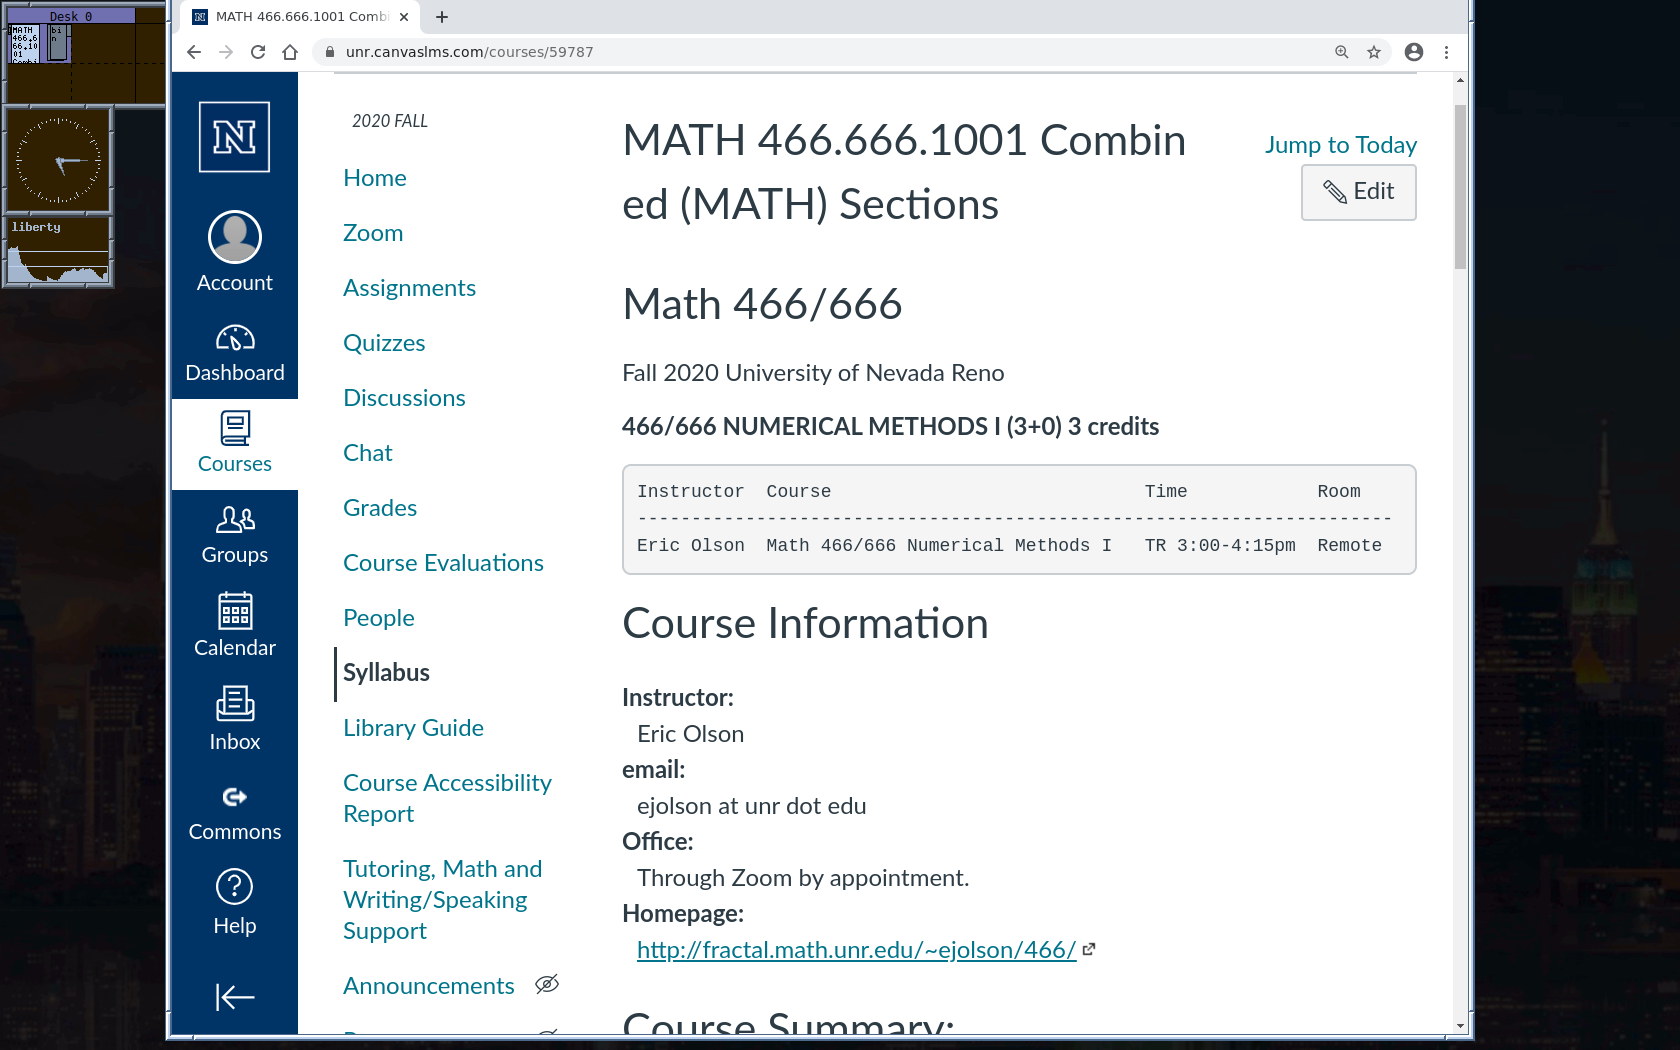Click the hidden-eye icon beside Announcements
Viewport: 1680px width, 1050px height.
coord(547,985)
